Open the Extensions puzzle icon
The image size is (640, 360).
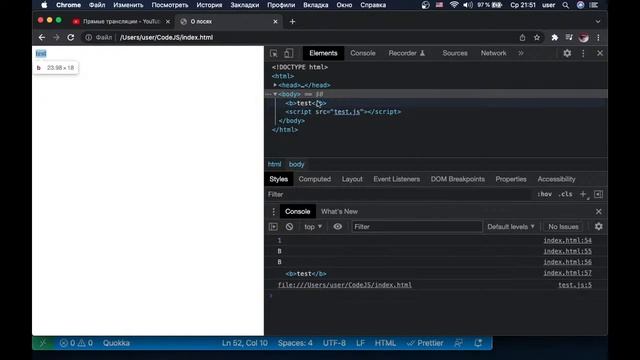point(554,38)
